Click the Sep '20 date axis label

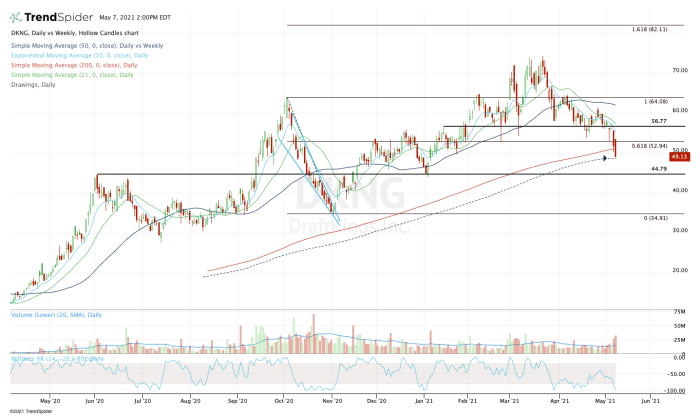(237, 401)
